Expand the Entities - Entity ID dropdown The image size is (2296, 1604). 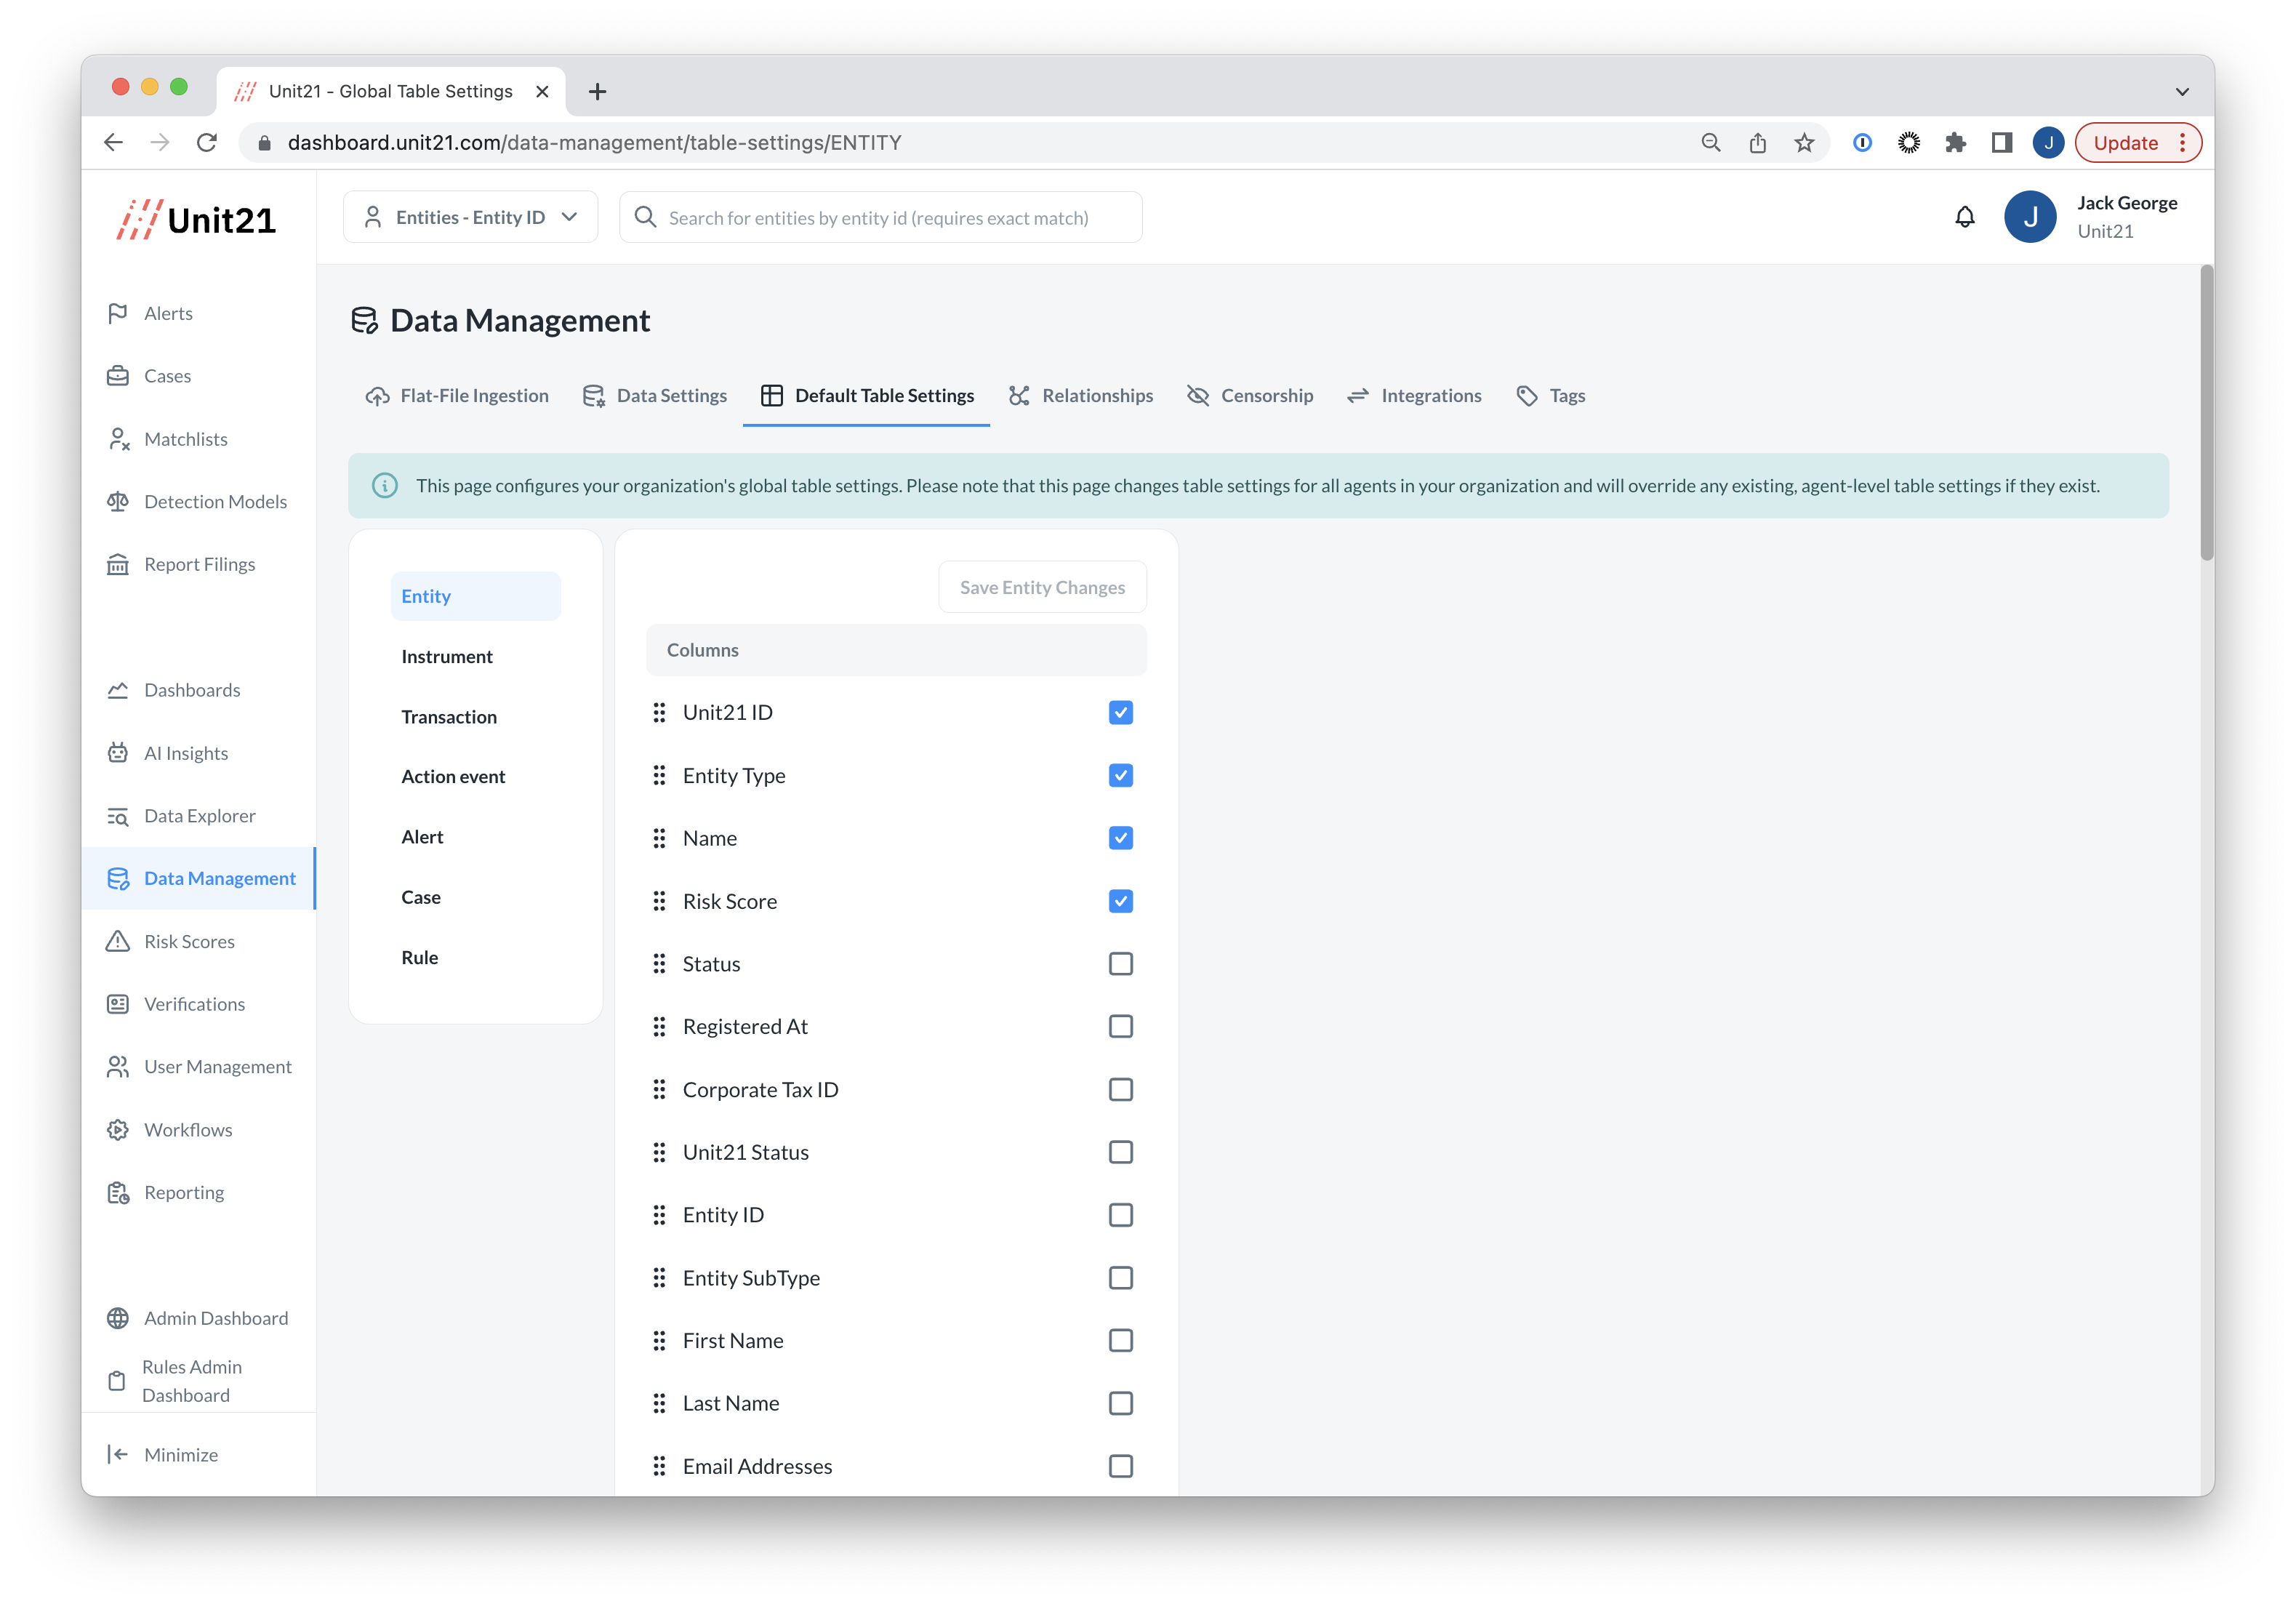tap(470, 217)
